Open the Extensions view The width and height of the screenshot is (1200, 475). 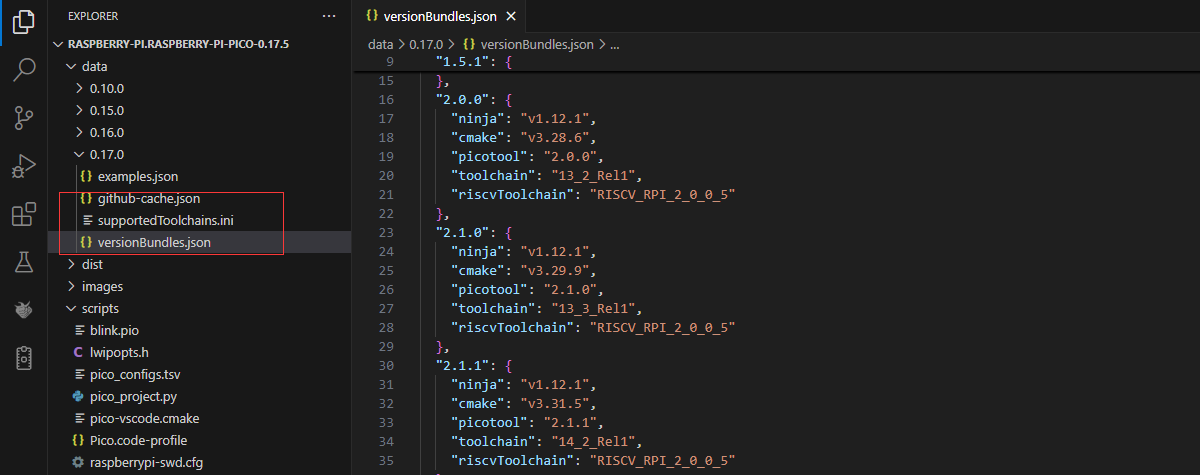[24, 214]
